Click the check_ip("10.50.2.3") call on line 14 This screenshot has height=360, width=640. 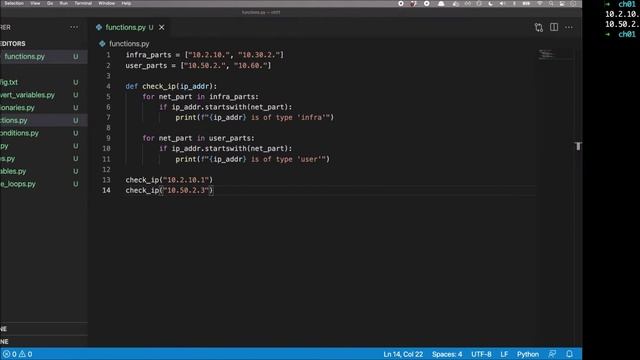[169, 190]
